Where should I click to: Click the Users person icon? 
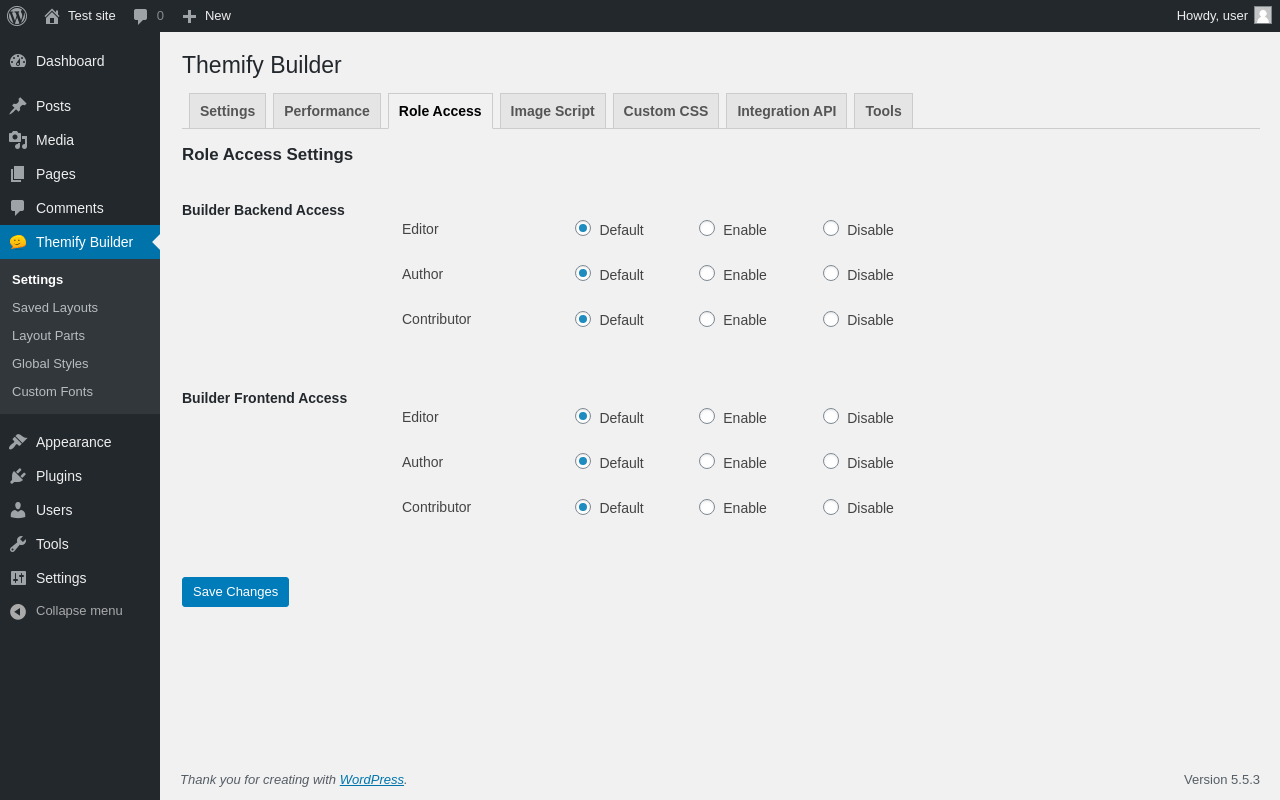(x=18, y=510)
